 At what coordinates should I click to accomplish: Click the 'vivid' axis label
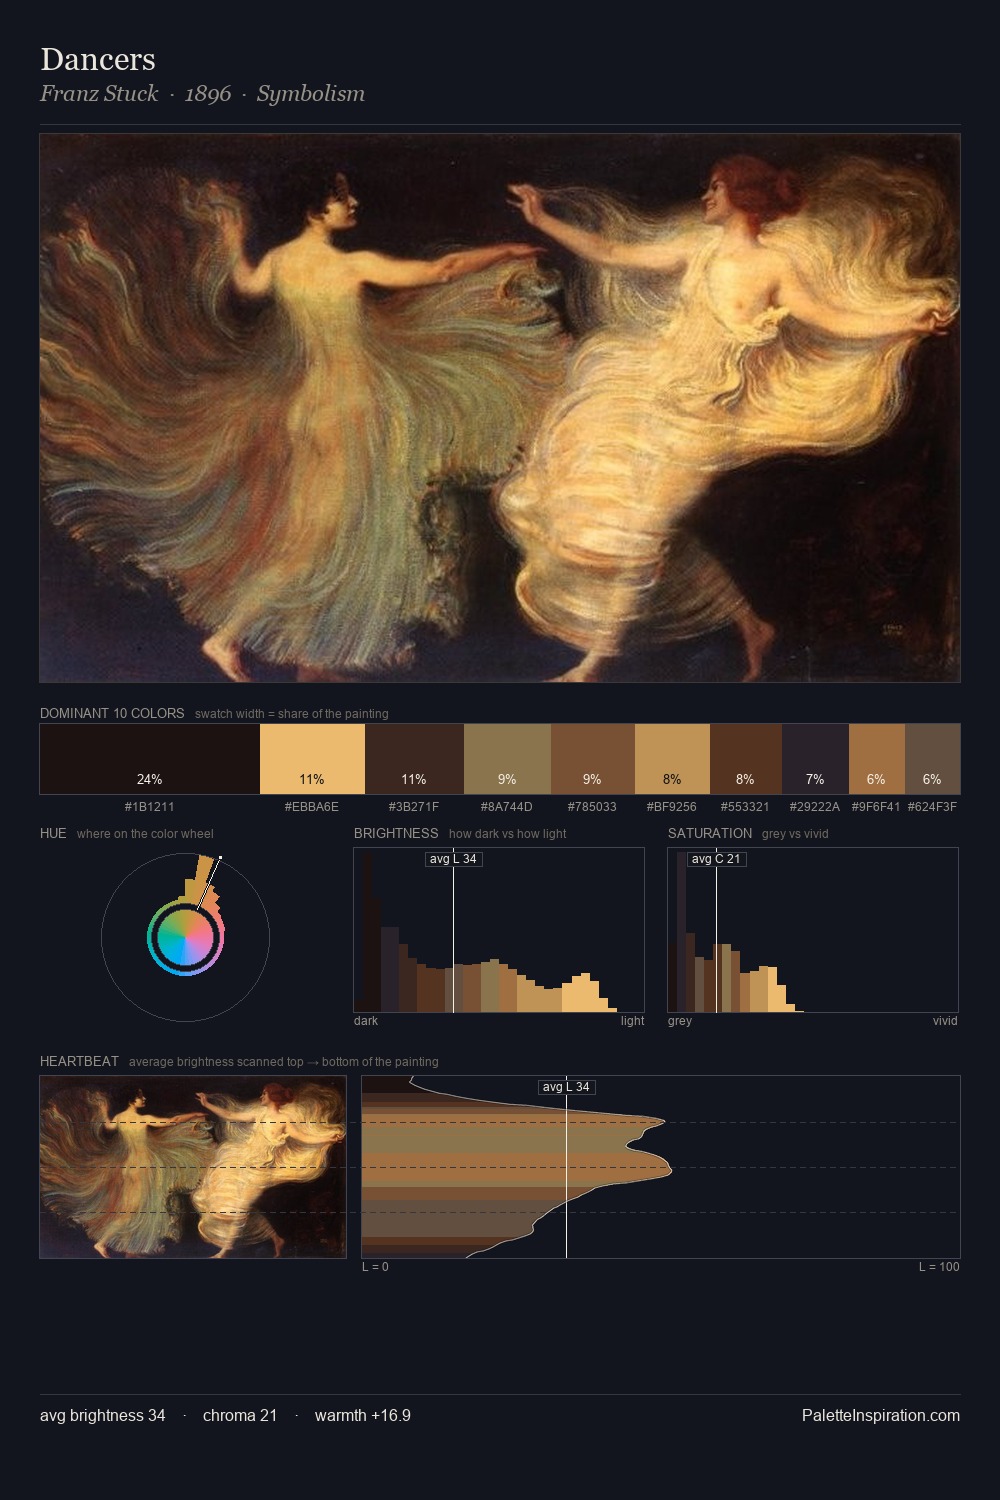coord(945,1021)
